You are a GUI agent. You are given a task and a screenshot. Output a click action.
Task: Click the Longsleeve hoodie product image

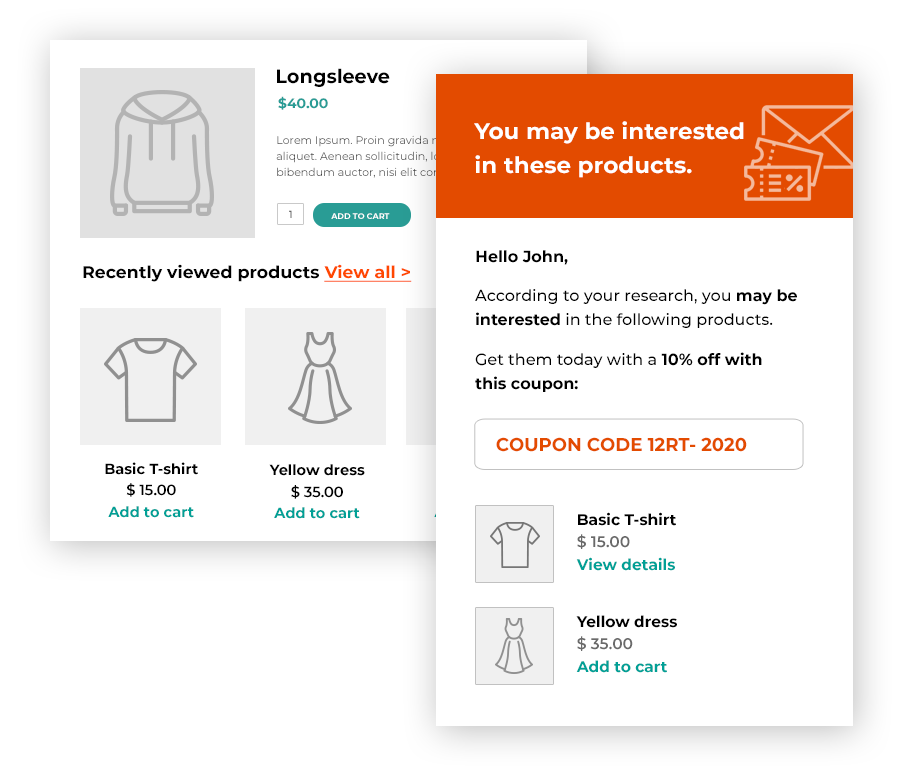pos(167,152)
